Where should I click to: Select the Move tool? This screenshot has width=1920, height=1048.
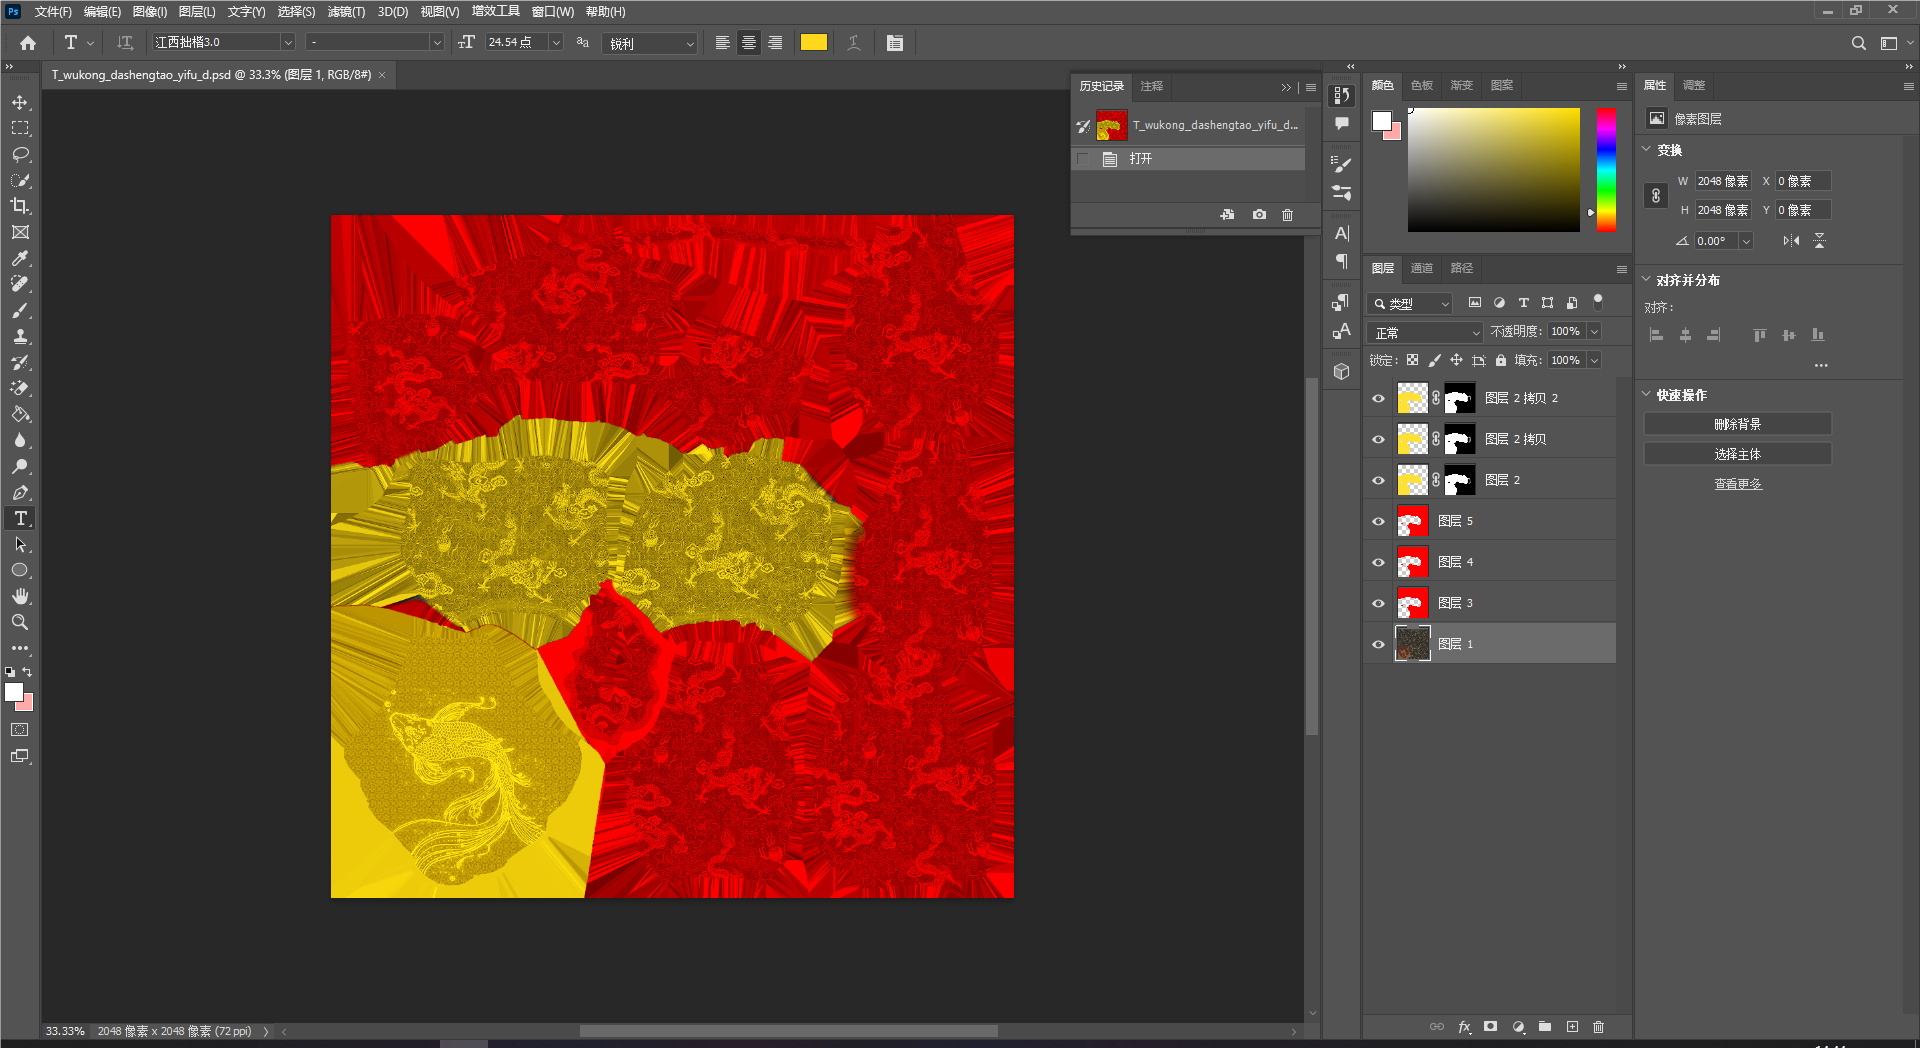coord(20,103)
